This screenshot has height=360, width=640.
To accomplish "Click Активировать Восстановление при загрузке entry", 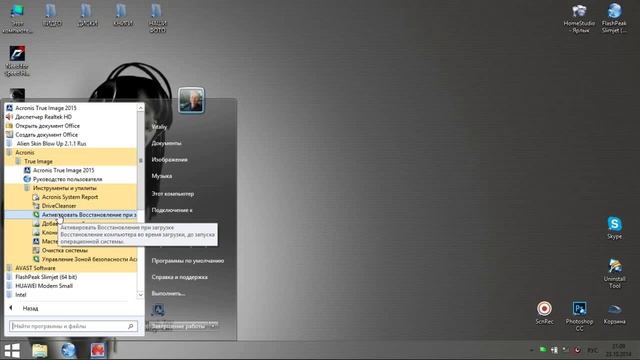I will pos(89,215).
